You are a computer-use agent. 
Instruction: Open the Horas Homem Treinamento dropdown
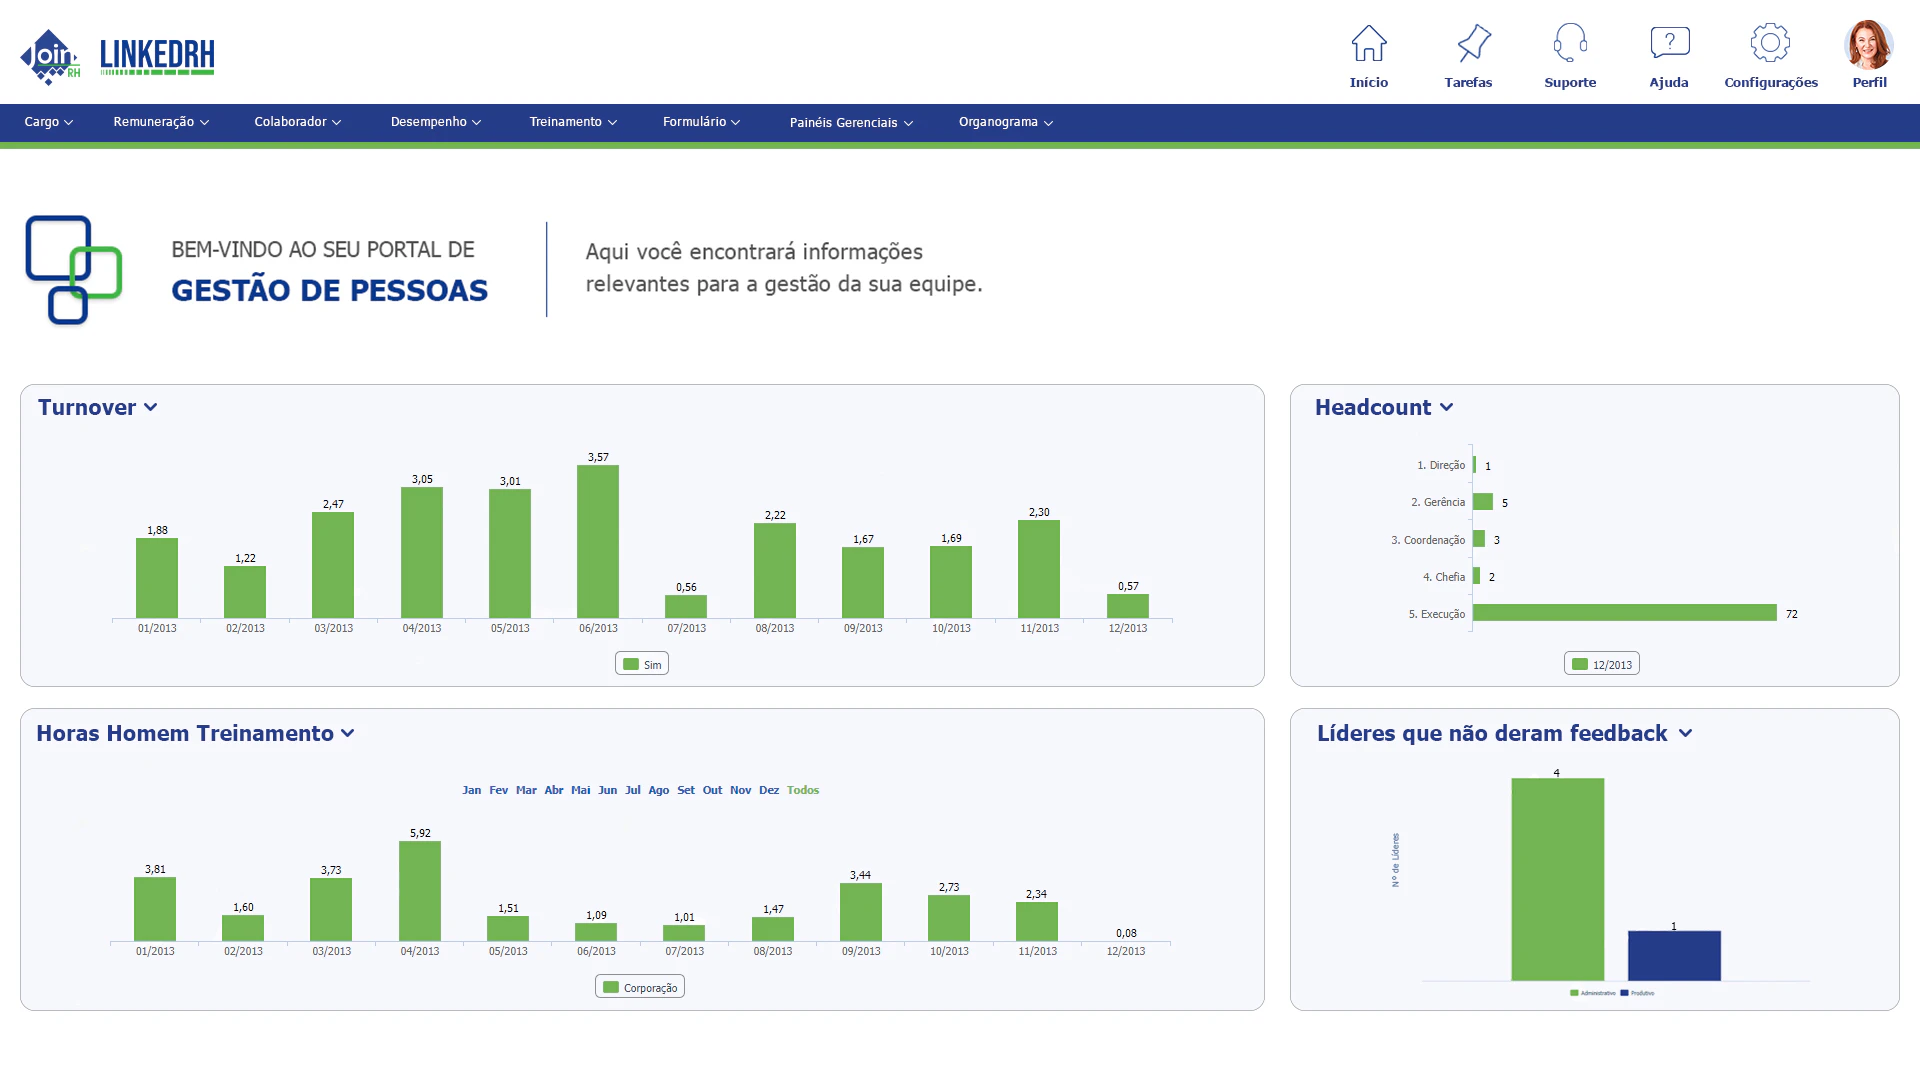(x=348, y=734)
